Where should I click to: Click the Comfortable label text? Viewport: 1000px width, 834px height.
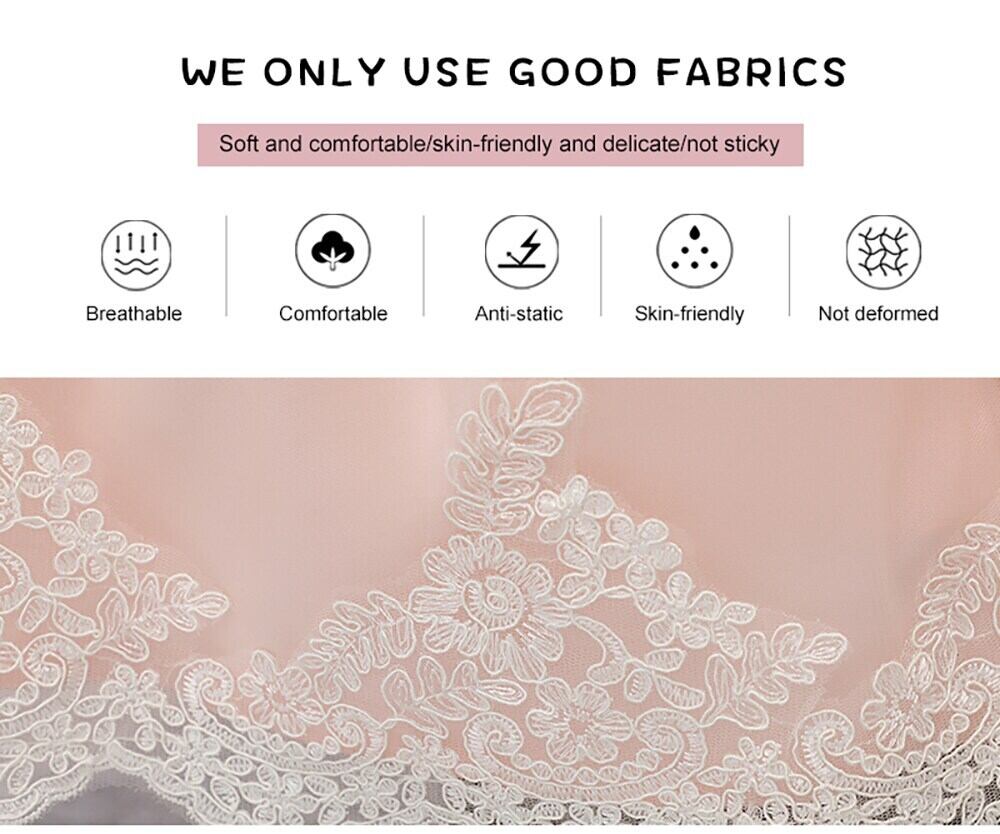pos(333,314)
